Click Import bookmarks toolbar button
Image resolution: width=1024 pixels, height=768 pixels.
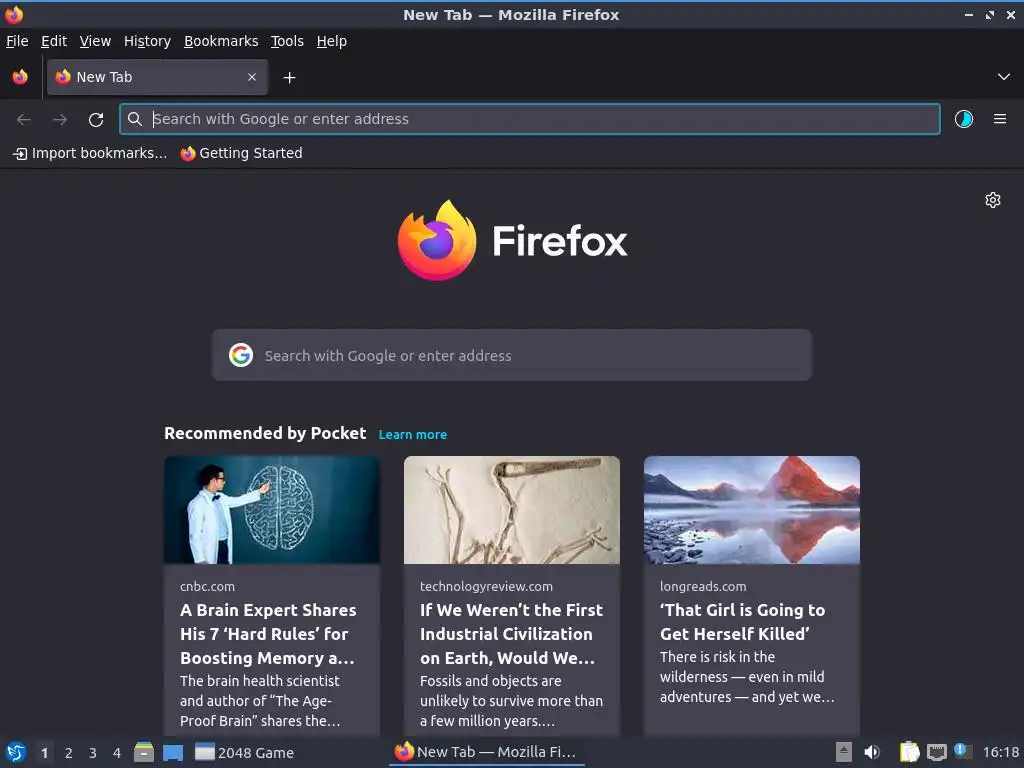90,153
